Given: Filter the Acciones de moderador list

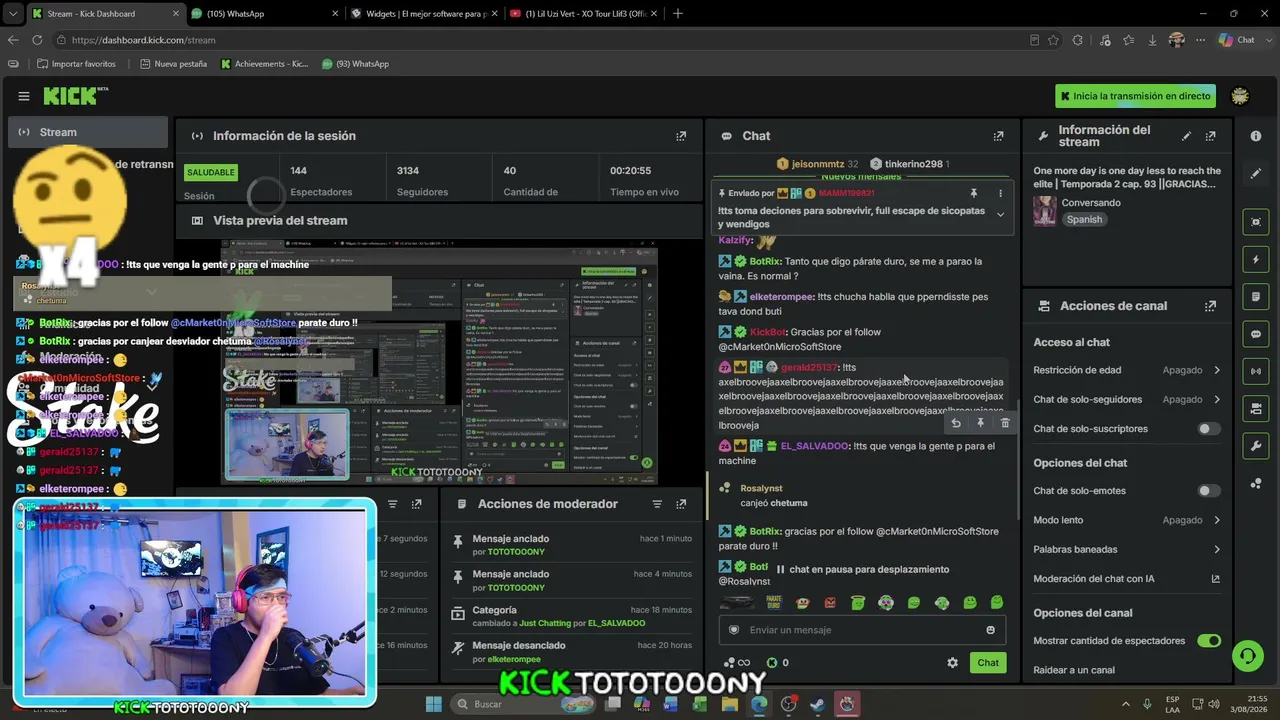Looking at the screenshot, I should (657, 504).
